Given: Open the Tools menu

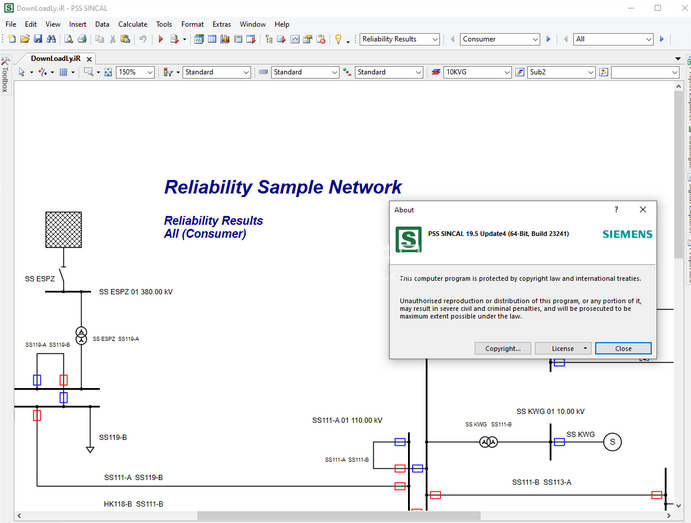Looking at the screenshot, I should click(x=164, y=24).
